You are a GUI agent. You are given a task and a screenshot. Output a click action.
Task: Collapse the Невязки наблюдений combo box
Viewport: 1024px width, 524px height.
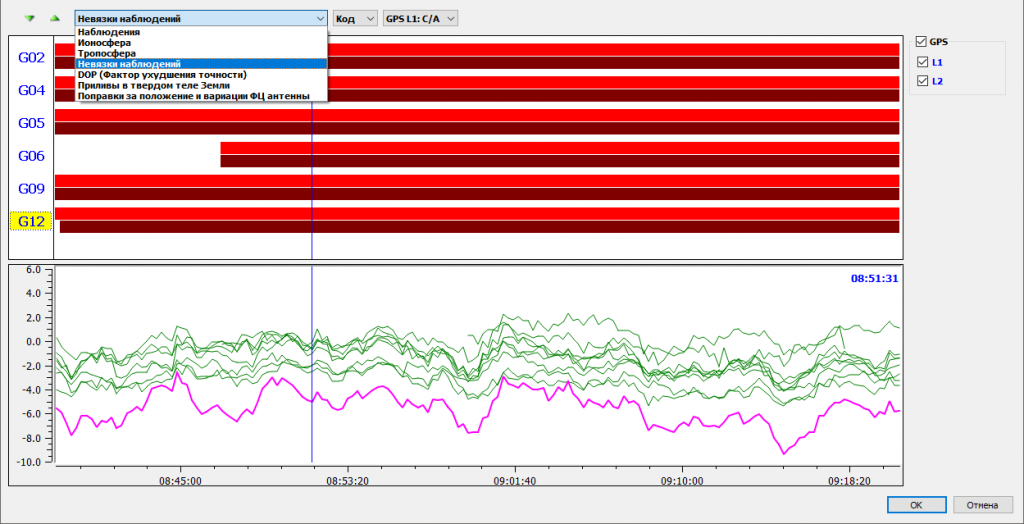319,18
